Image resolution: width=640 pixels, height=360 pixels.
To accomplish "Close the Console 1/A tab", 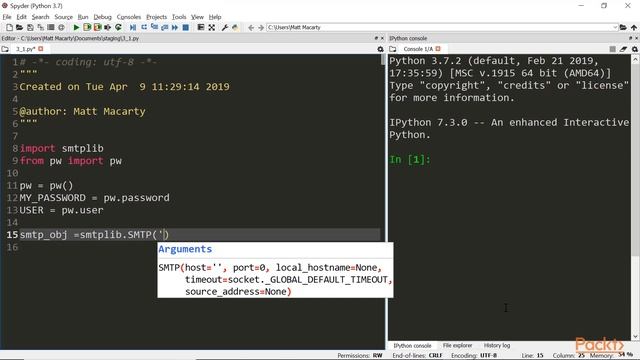I will (438, 49).
